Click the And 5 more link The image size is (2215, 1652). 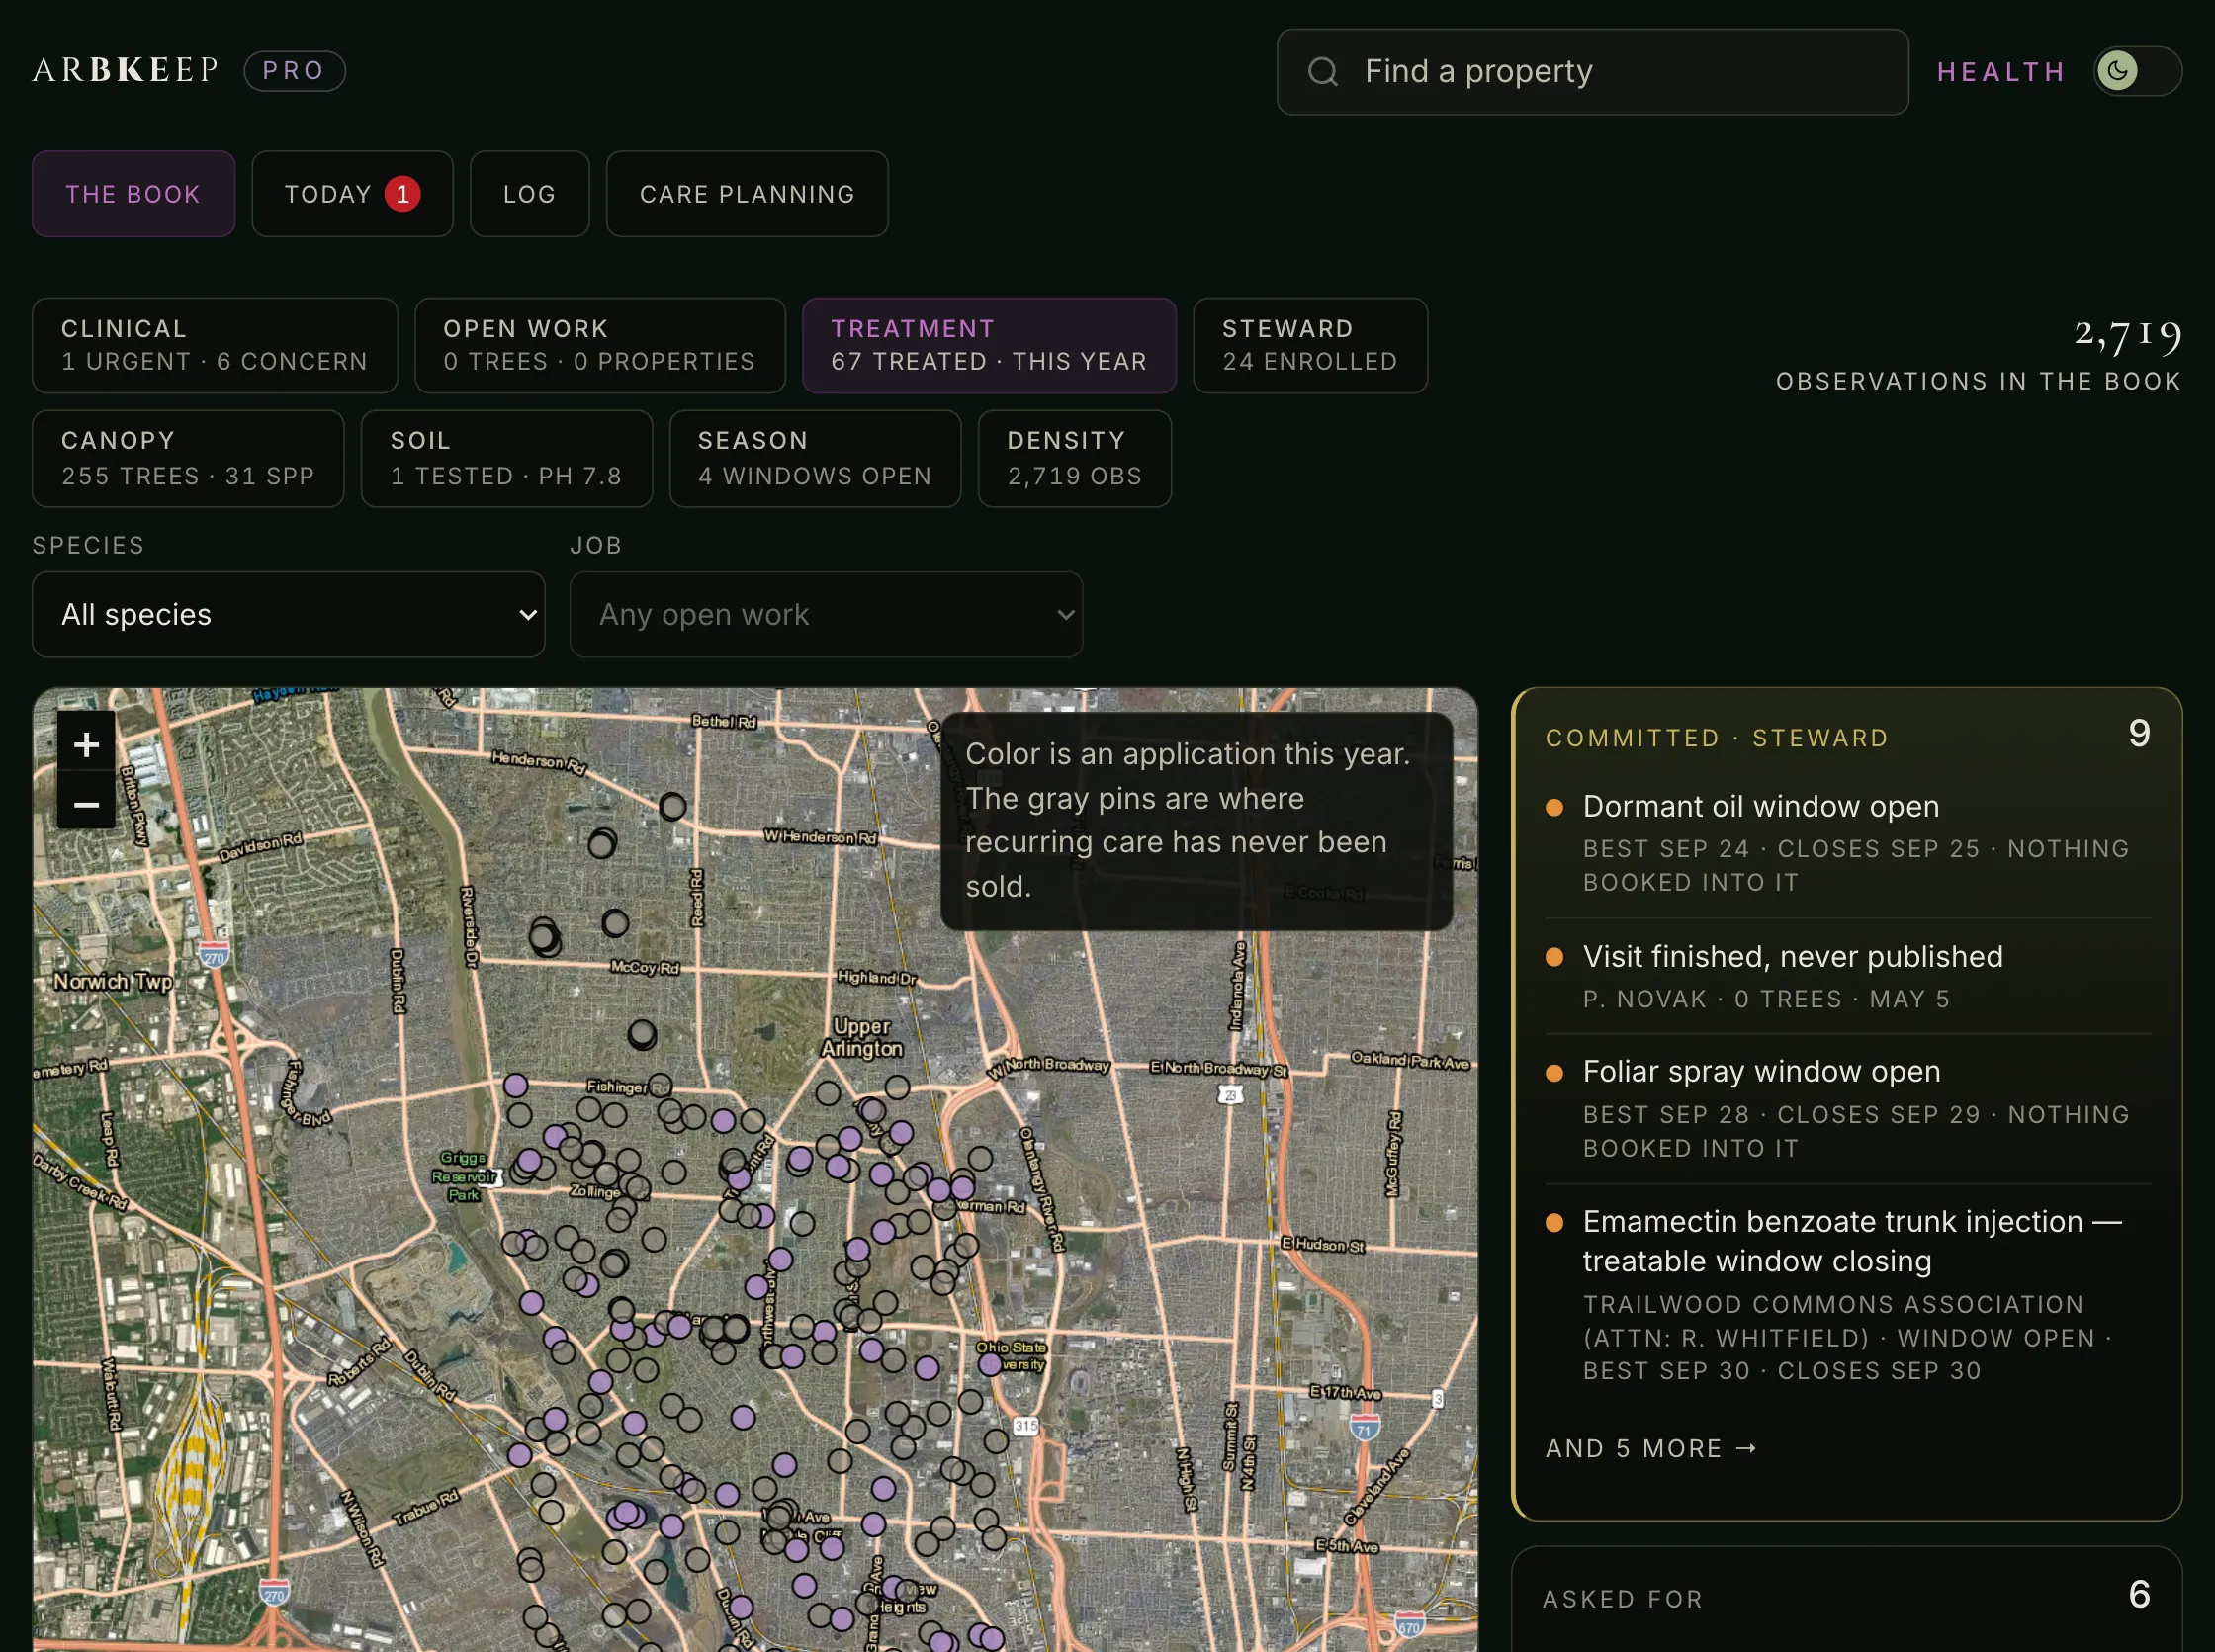pyautogui.click(x=1651, y=1449)
